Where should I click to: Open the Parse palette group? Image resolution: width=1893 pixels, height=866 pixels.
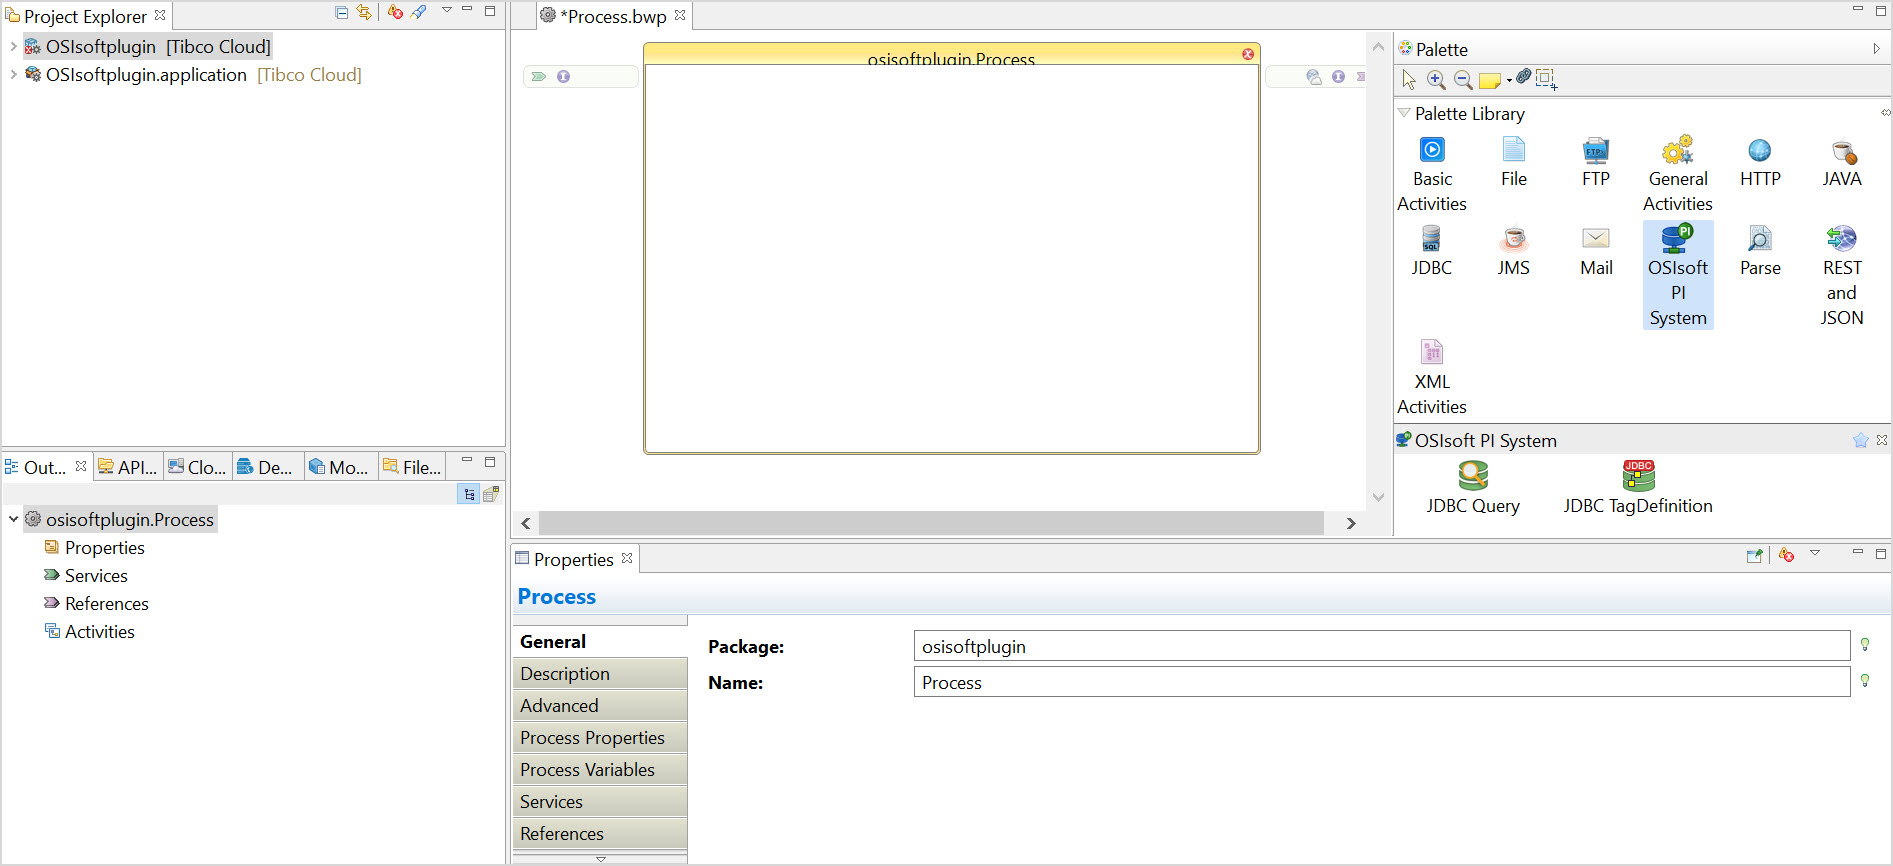1760,251
